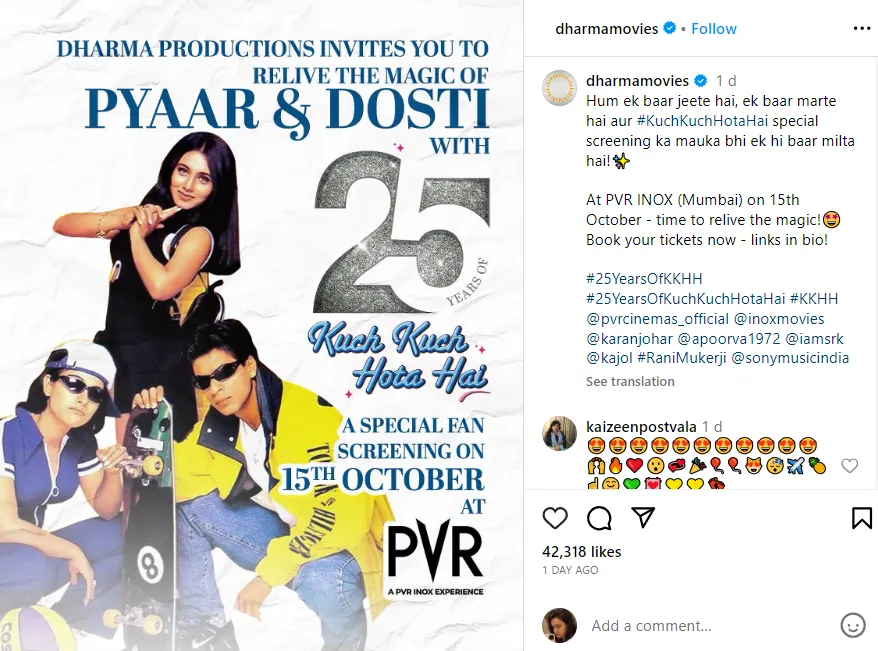This screenshot has width=878, height=651.
Task: Open the three-dots more options menu
Action: 861,29
